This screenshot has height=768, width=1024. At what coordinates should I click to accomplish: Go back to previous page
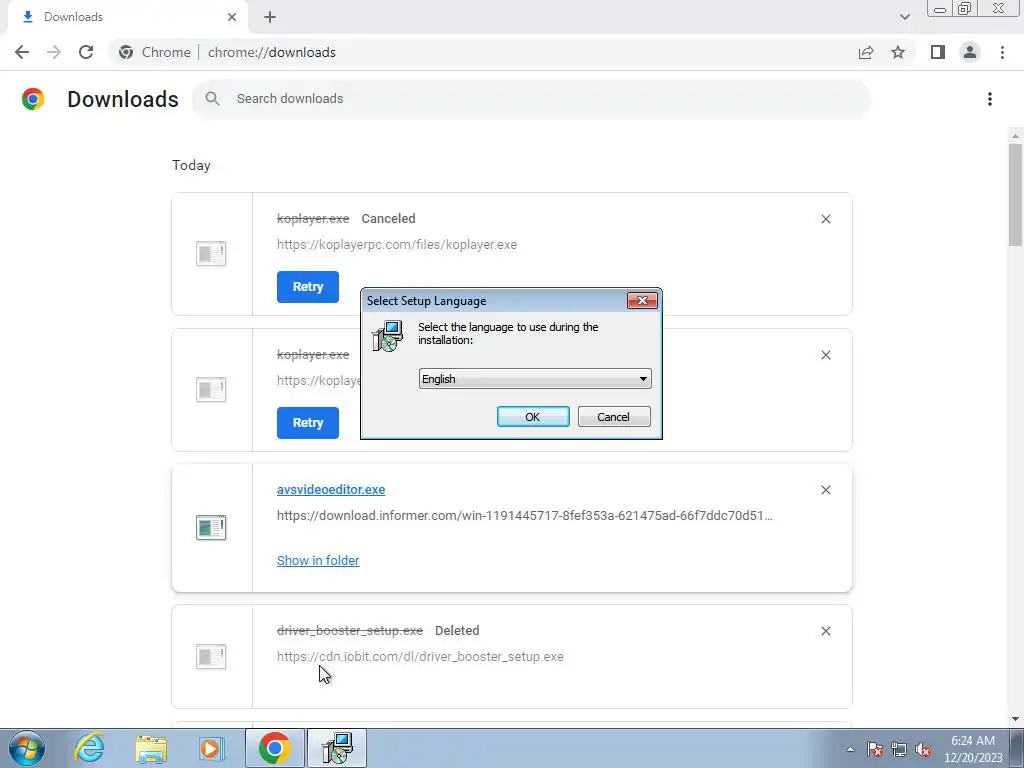pyautogui.click(x=22, y=52)
